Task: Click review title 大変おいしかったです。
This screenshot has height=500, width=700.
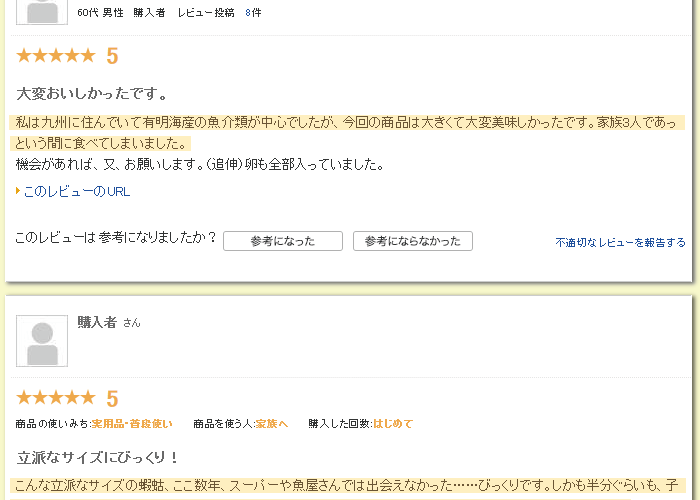Action: (x=92, y=94)
